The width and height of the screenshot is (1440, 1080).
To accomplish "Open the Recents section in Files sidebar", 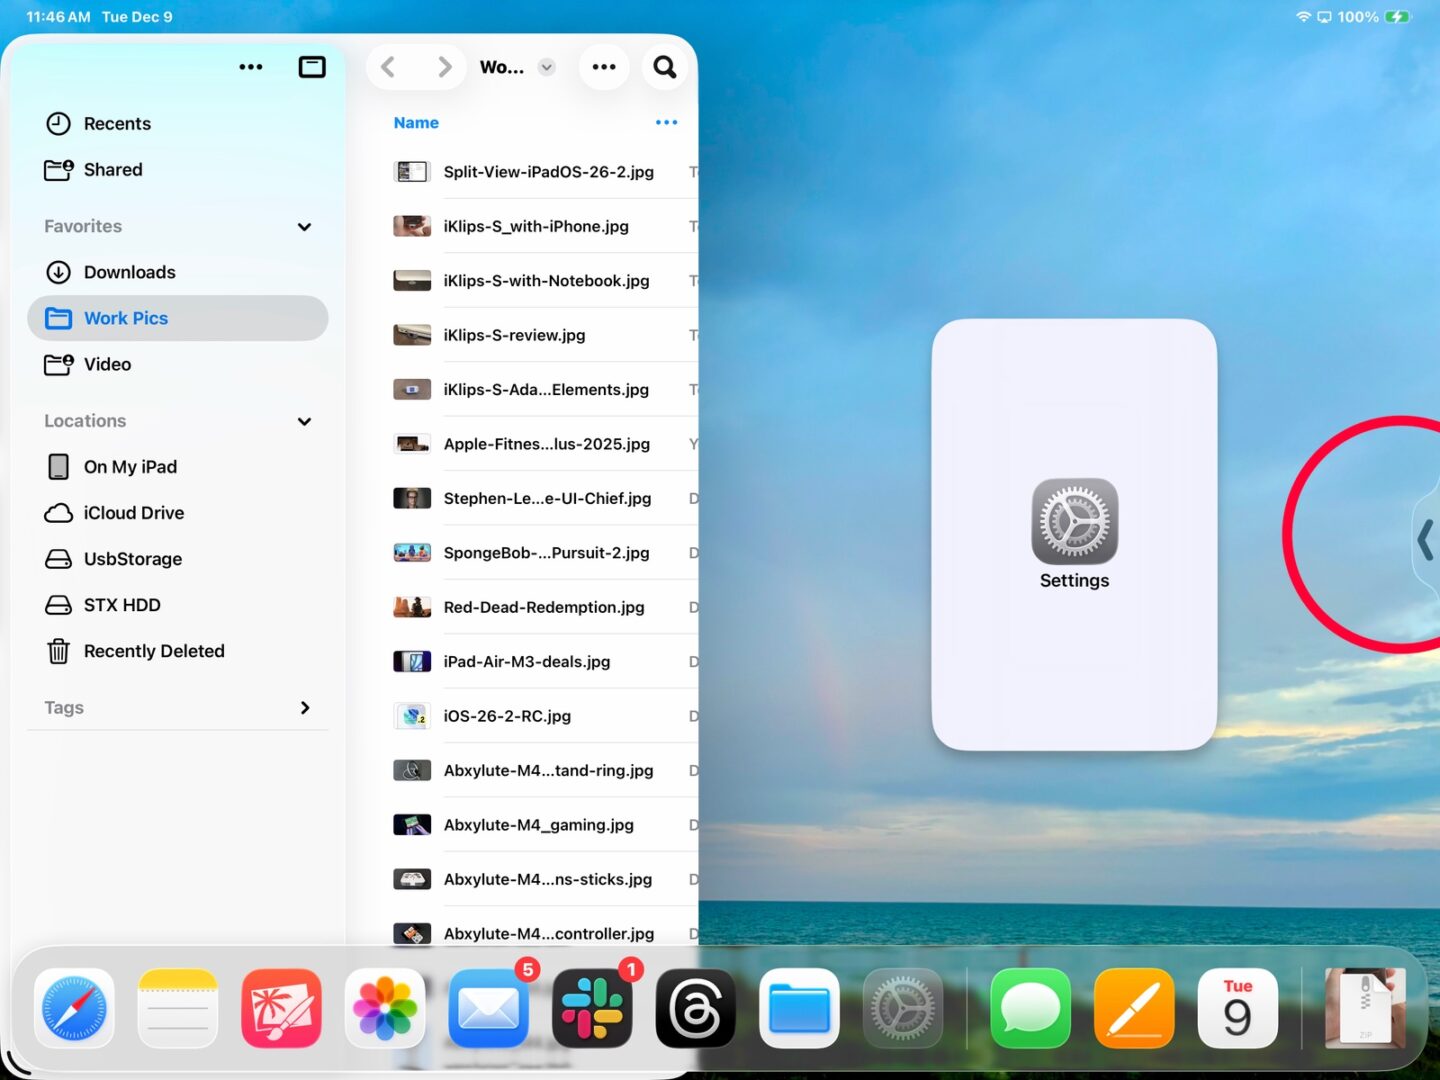I will point(117,123).
